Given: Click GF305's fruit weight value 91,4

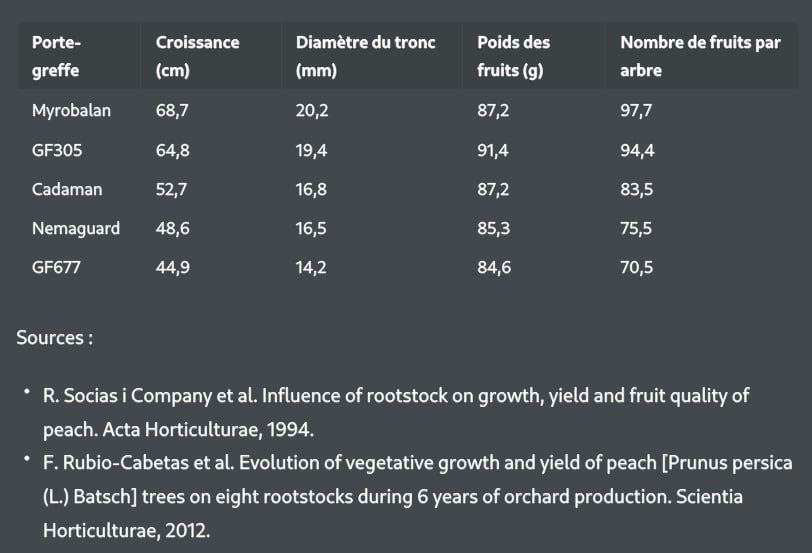Looking at the screenshot, I should point(493,150).
